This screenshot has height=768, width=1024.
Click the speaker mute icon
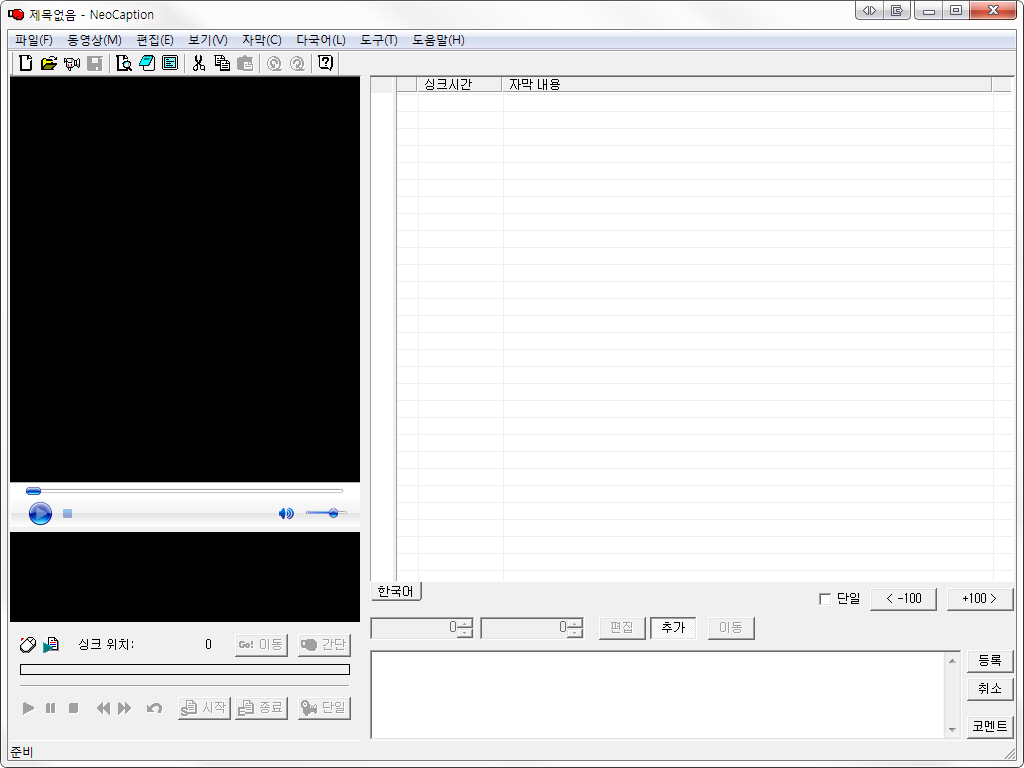point(286,513)
